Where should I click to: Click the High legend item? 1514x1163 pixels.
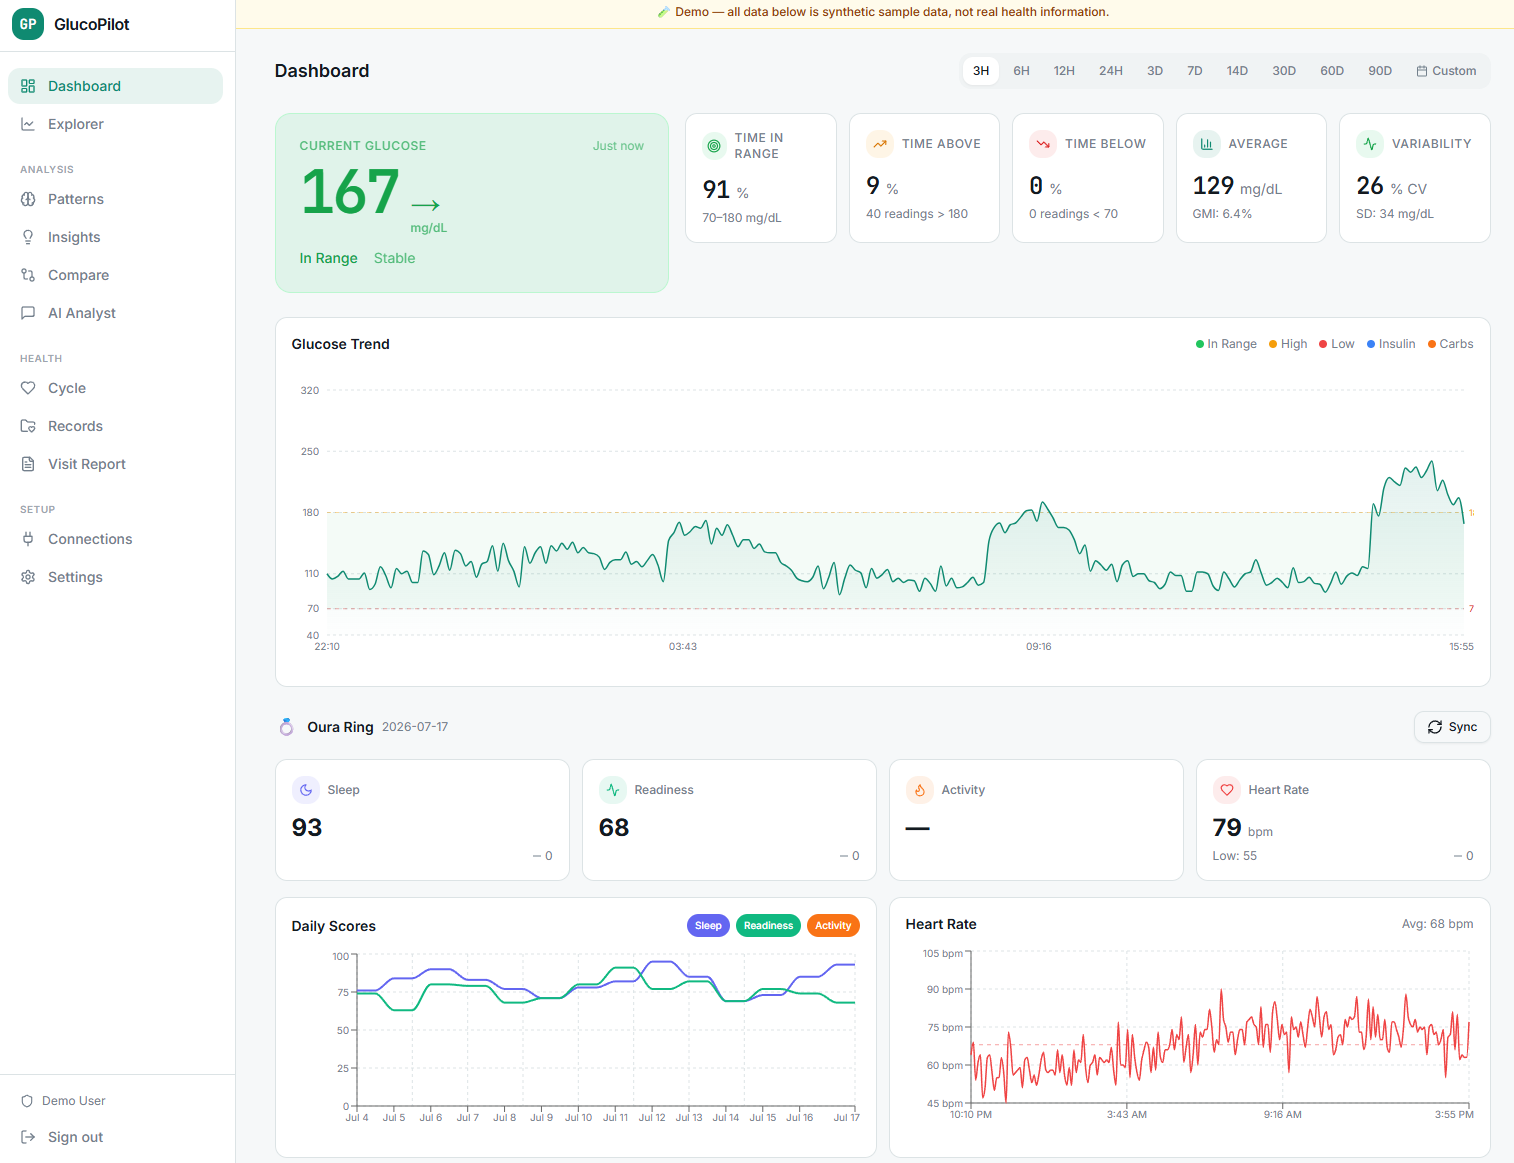coord(1288,344)
